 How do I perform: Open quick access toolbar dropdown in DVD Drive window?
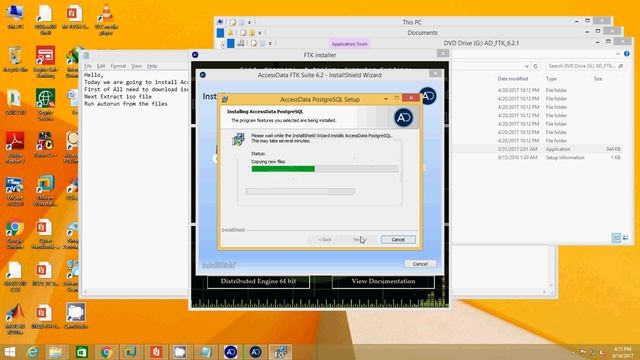(x=270, y=43)
